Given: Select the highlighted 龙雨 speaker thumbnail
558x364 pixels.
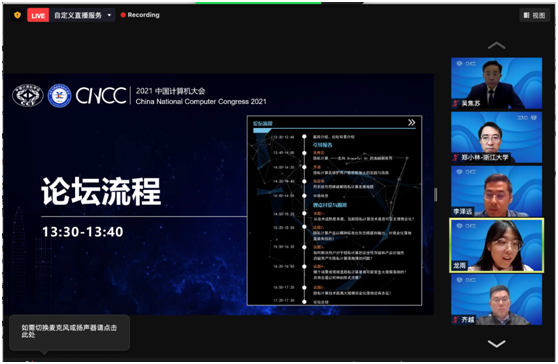Looking at the screenshot, I should pyautogui.click(x=496, y=246).
